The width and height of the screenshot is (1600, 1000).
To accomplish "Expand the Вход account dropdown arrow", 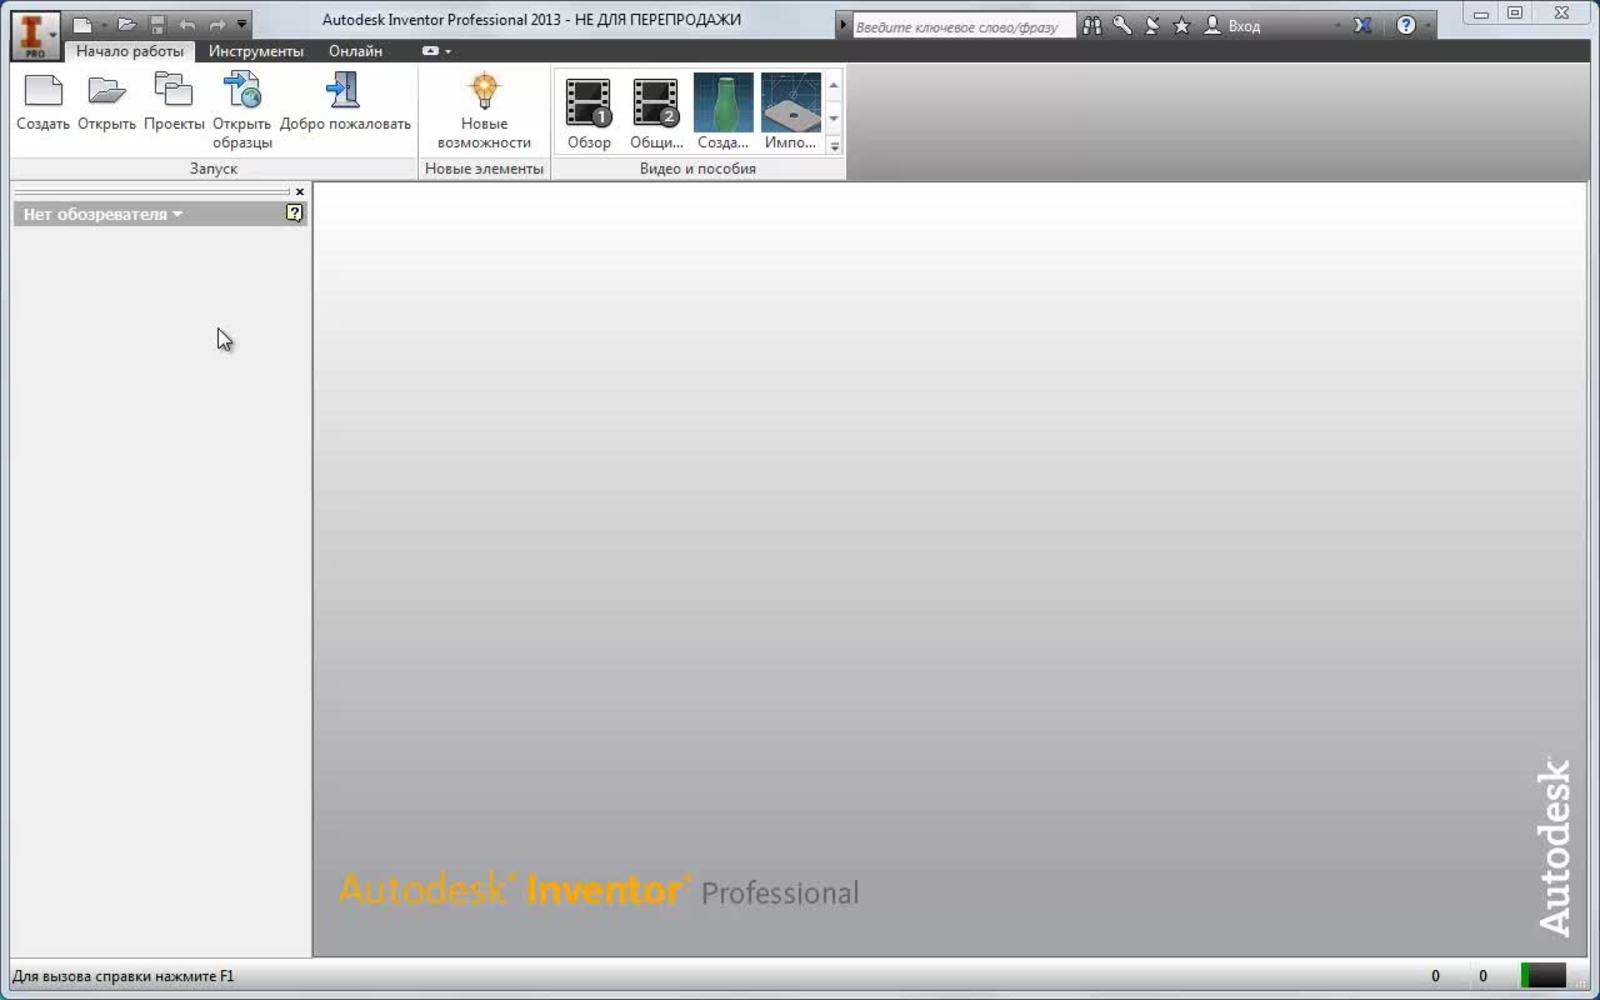I will [1338, 26].
